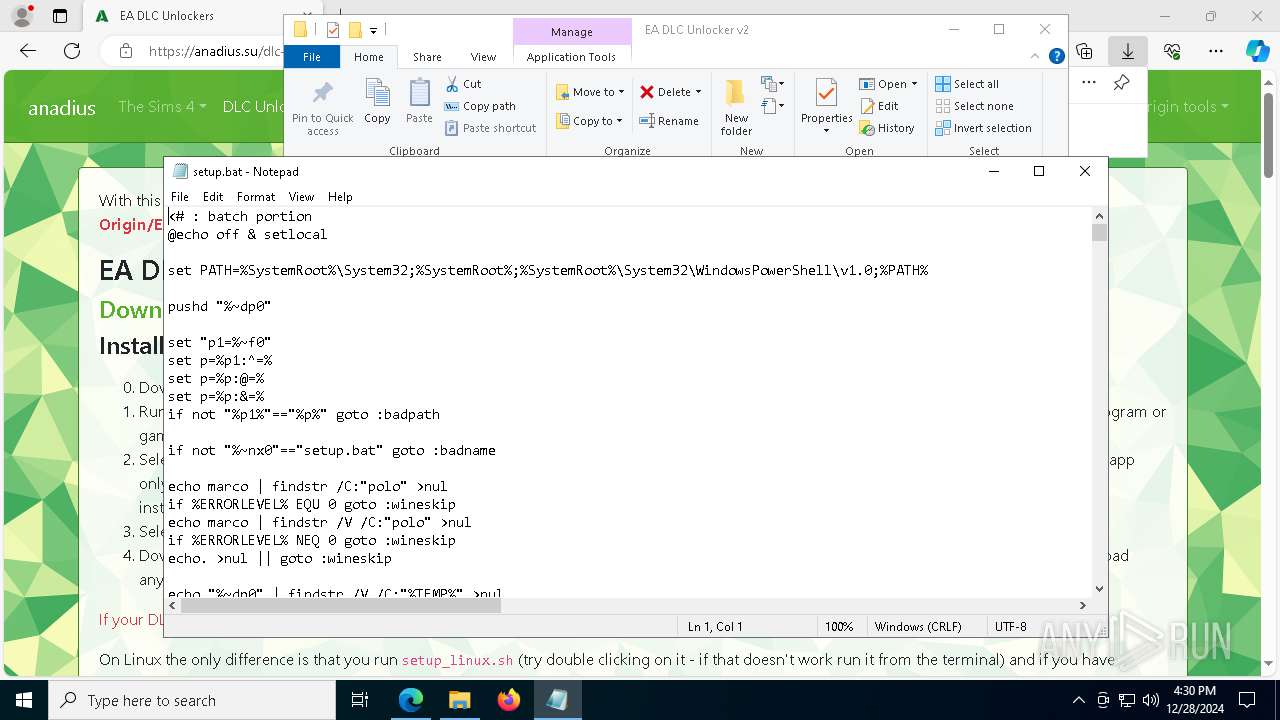Refresh the Edge page
The width and height of the screenshot is (1280, 720).
point(72,51)
